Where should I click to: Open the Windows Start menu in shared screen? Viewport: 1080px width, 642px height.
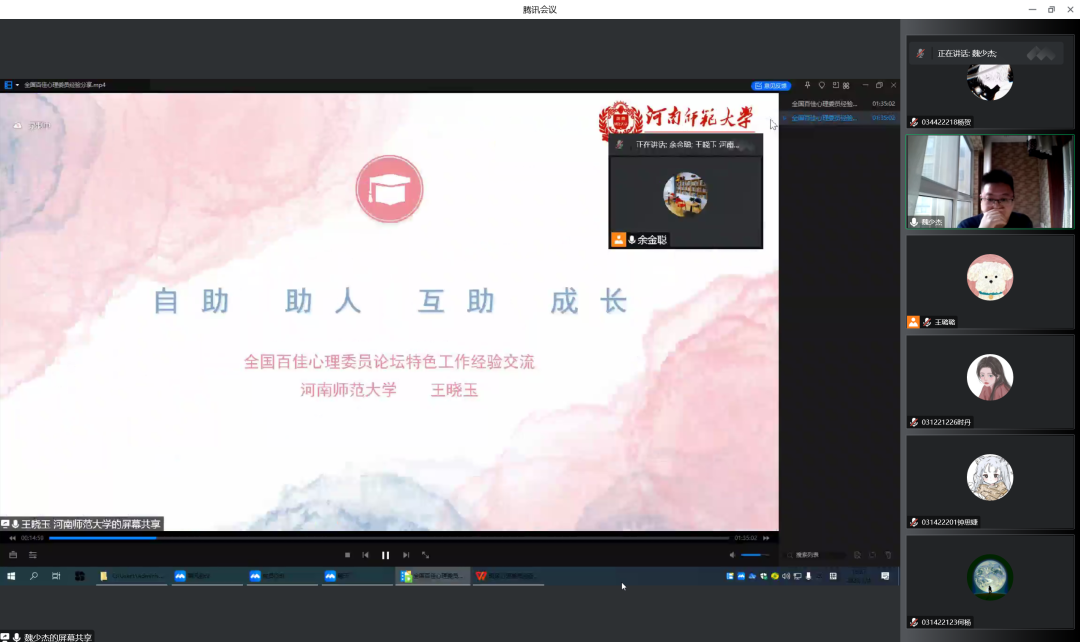click(x=11, y=576)
